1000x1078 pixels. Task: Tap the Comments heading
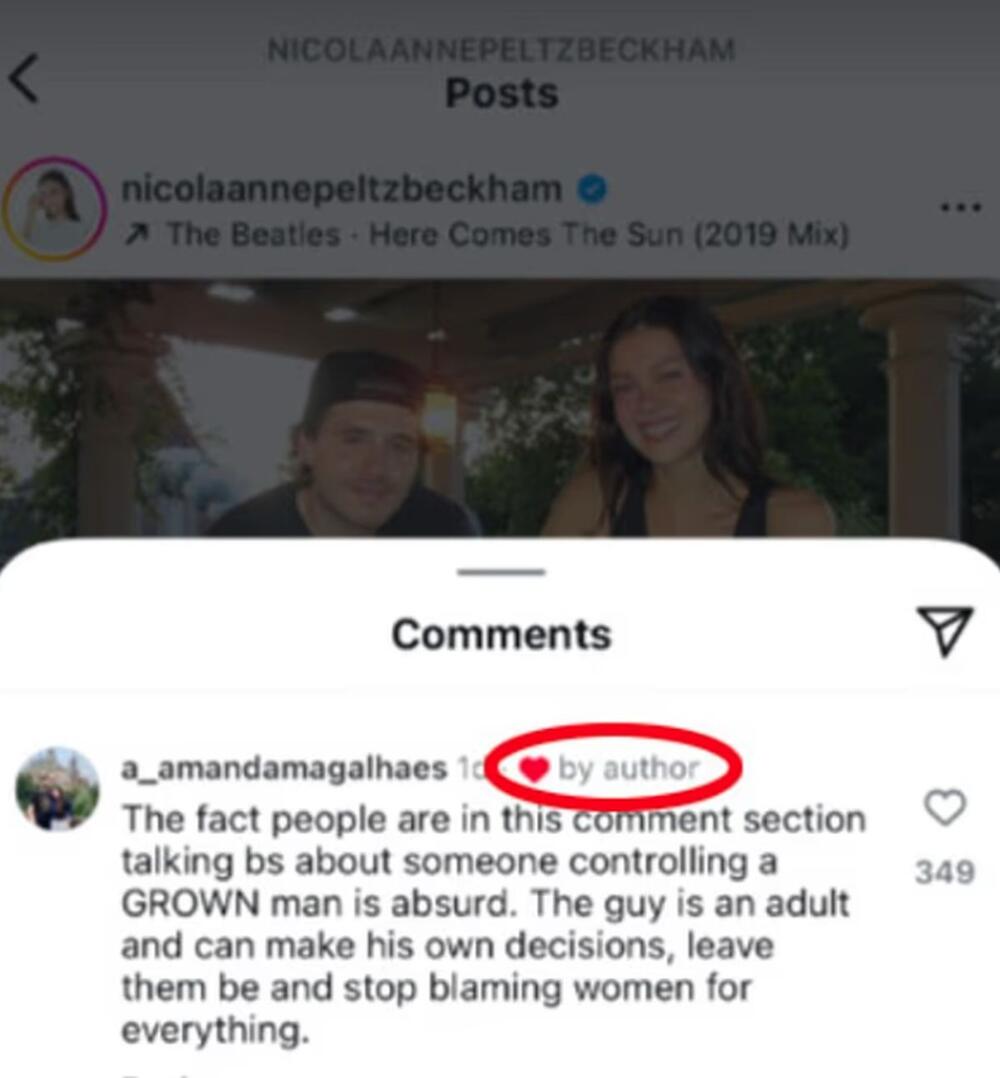pyautogui.click(x=501, y=634)
